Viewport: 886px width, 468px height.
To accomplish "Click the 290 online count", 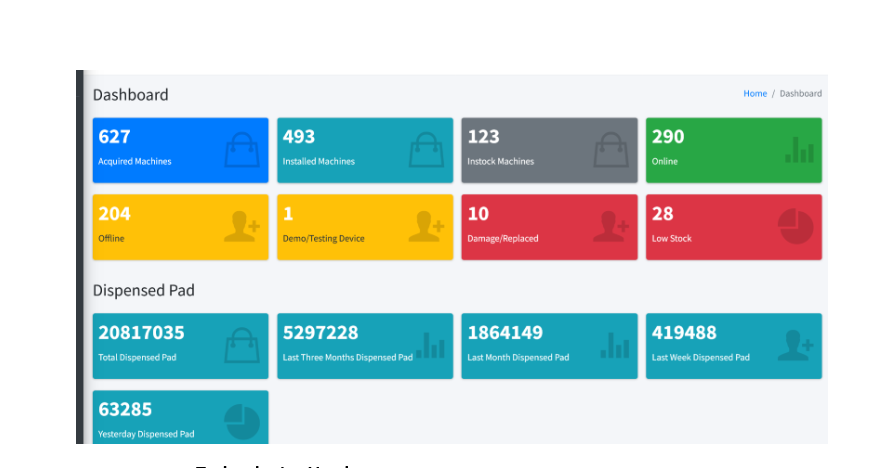I will [668, 136].
